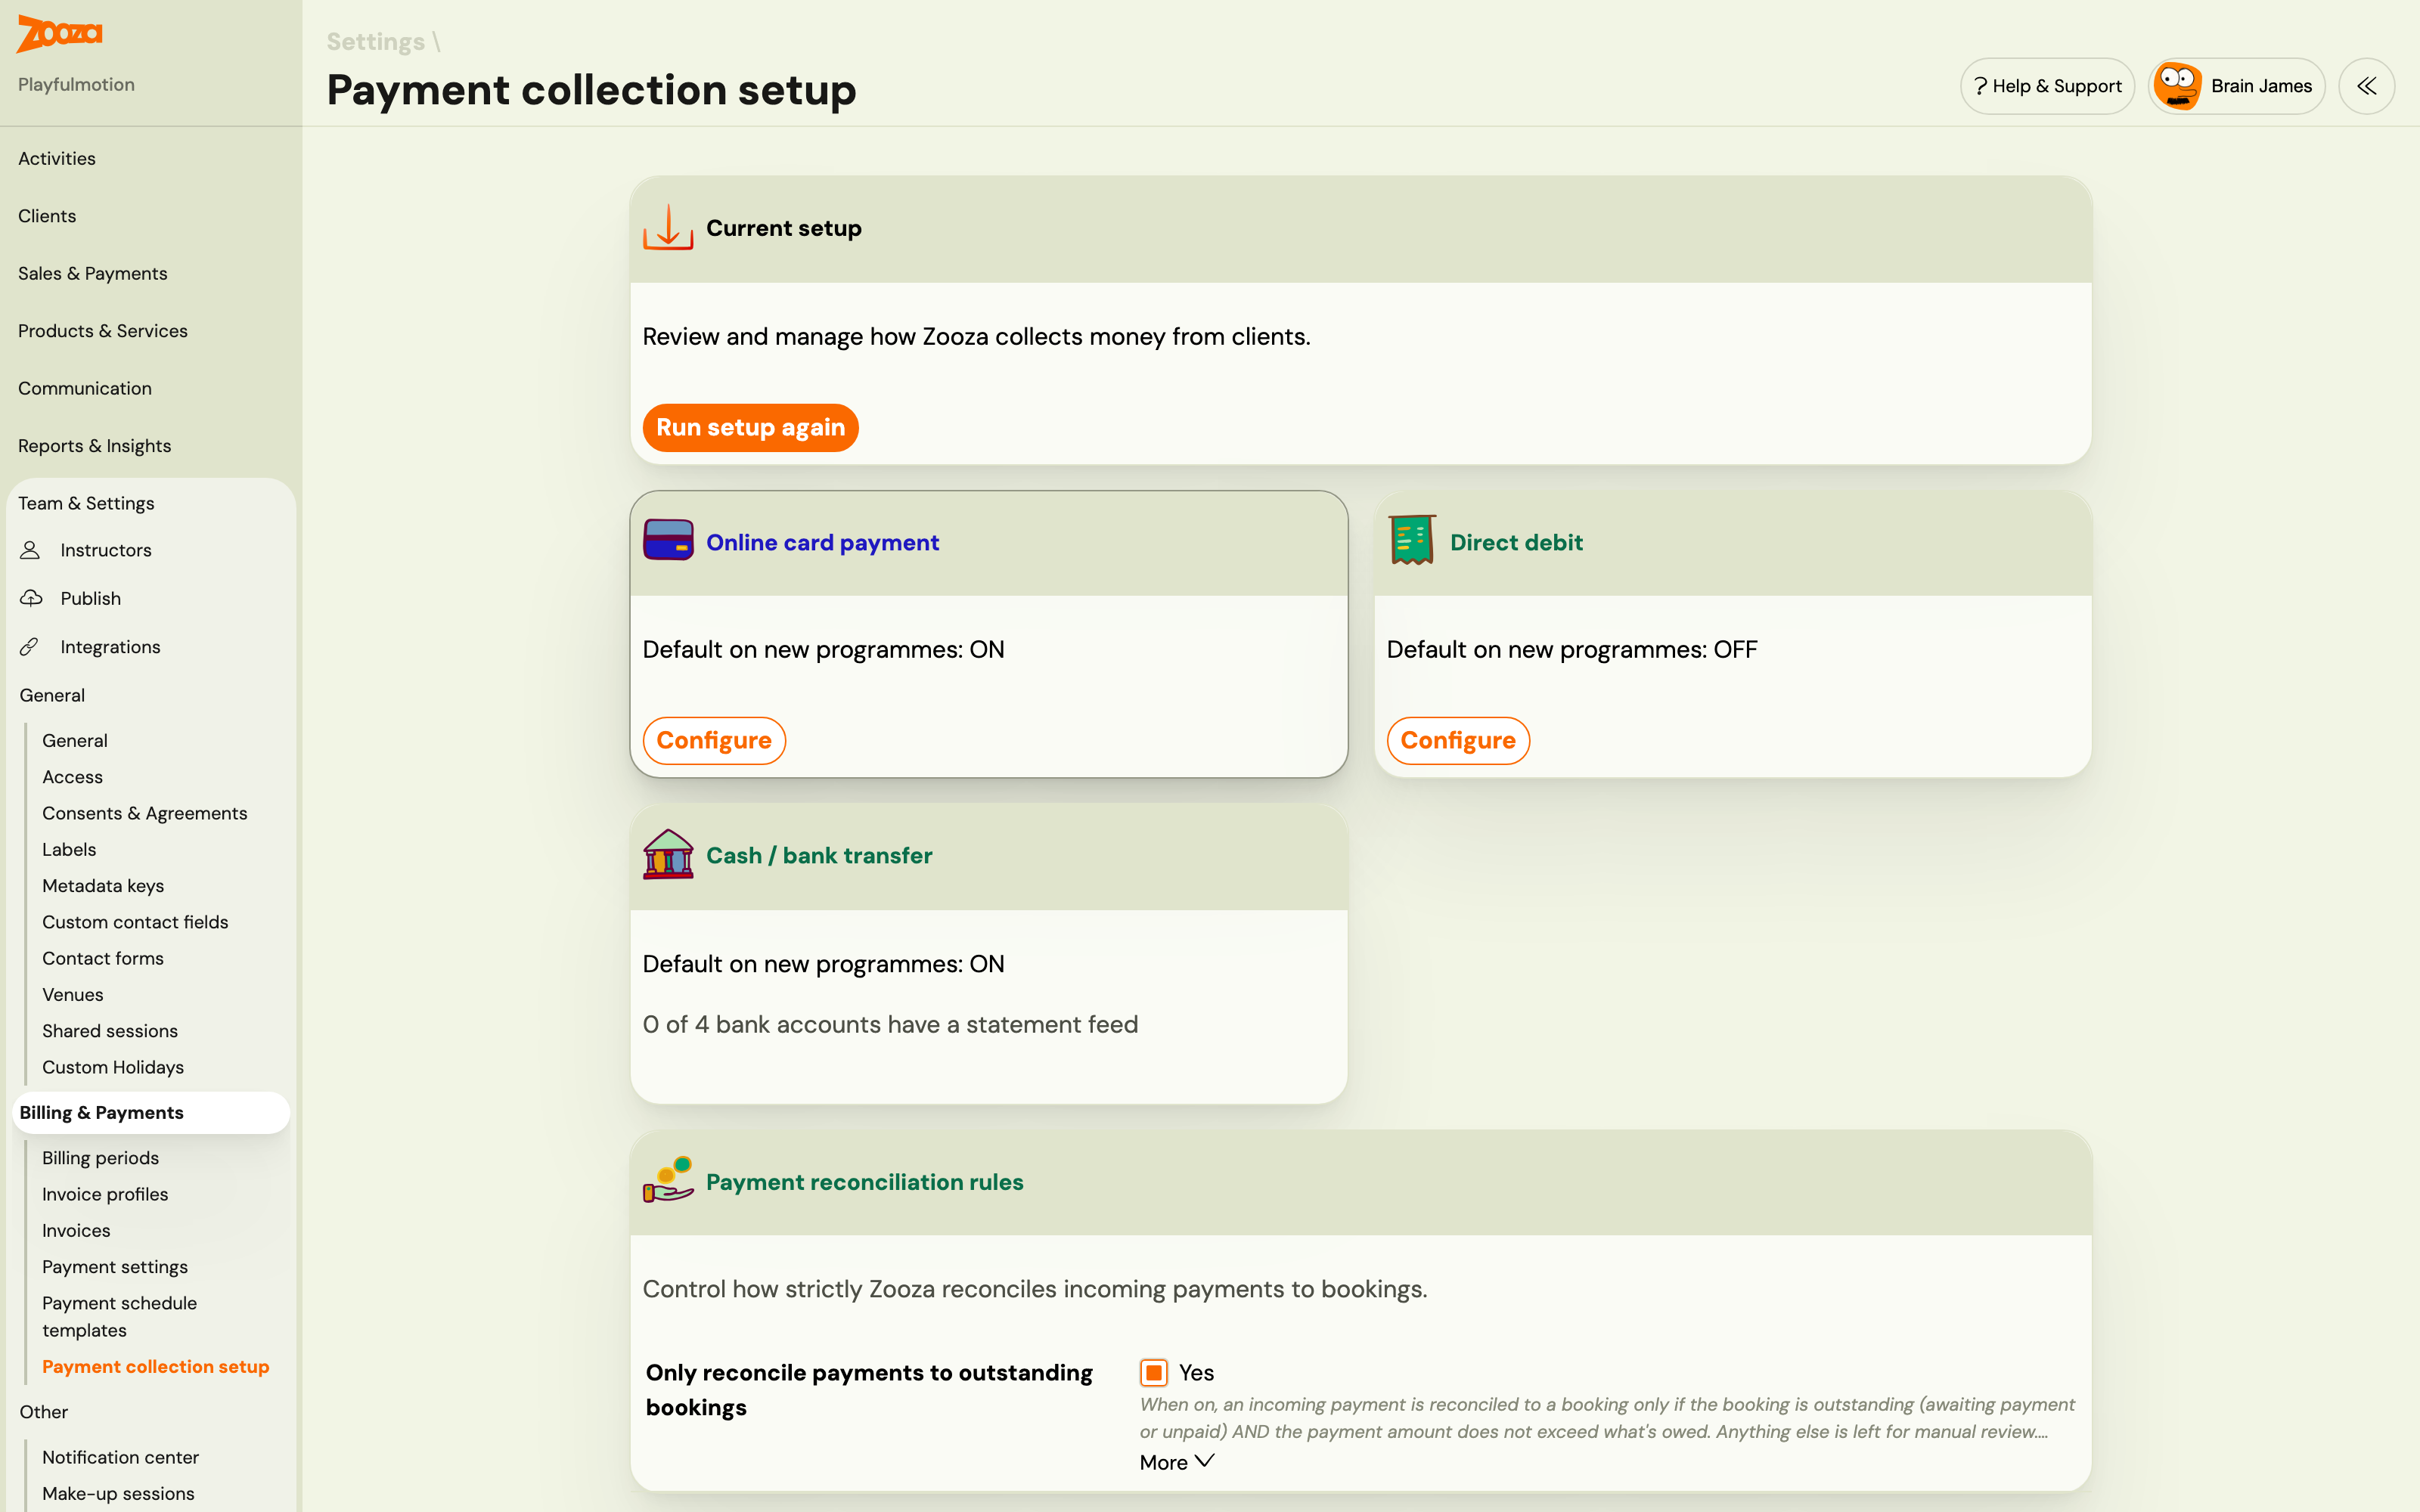This screenshot has width=2420, height=1512.
Task: Open Payment schedule templates
Action: pos(120,1316)
